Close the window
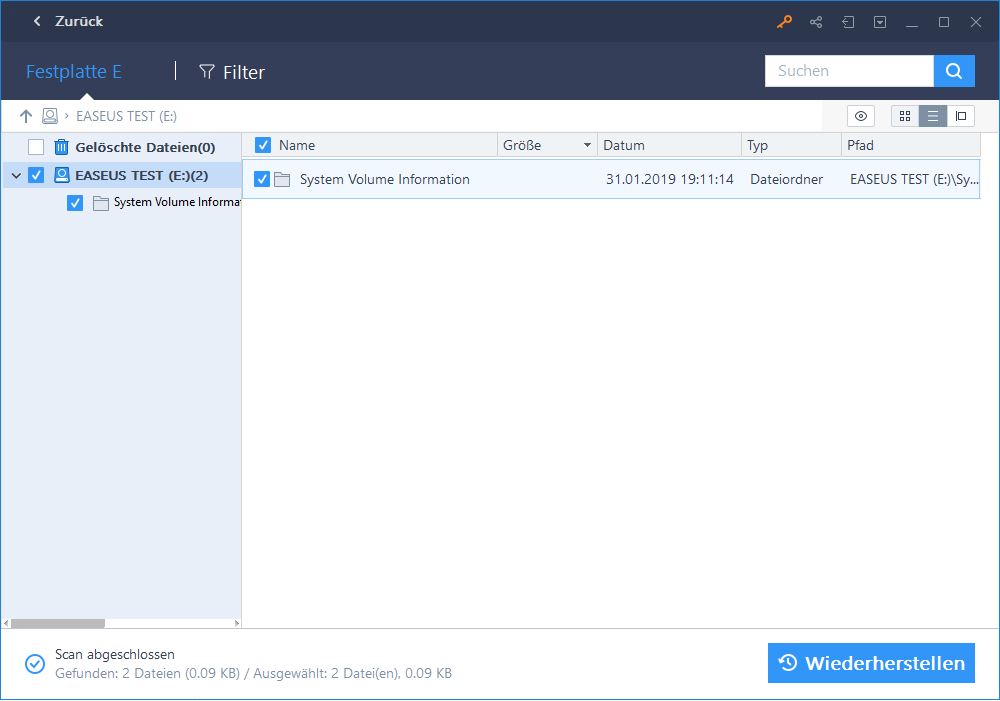Screen dimensions: 1000x701 [976, 22]
